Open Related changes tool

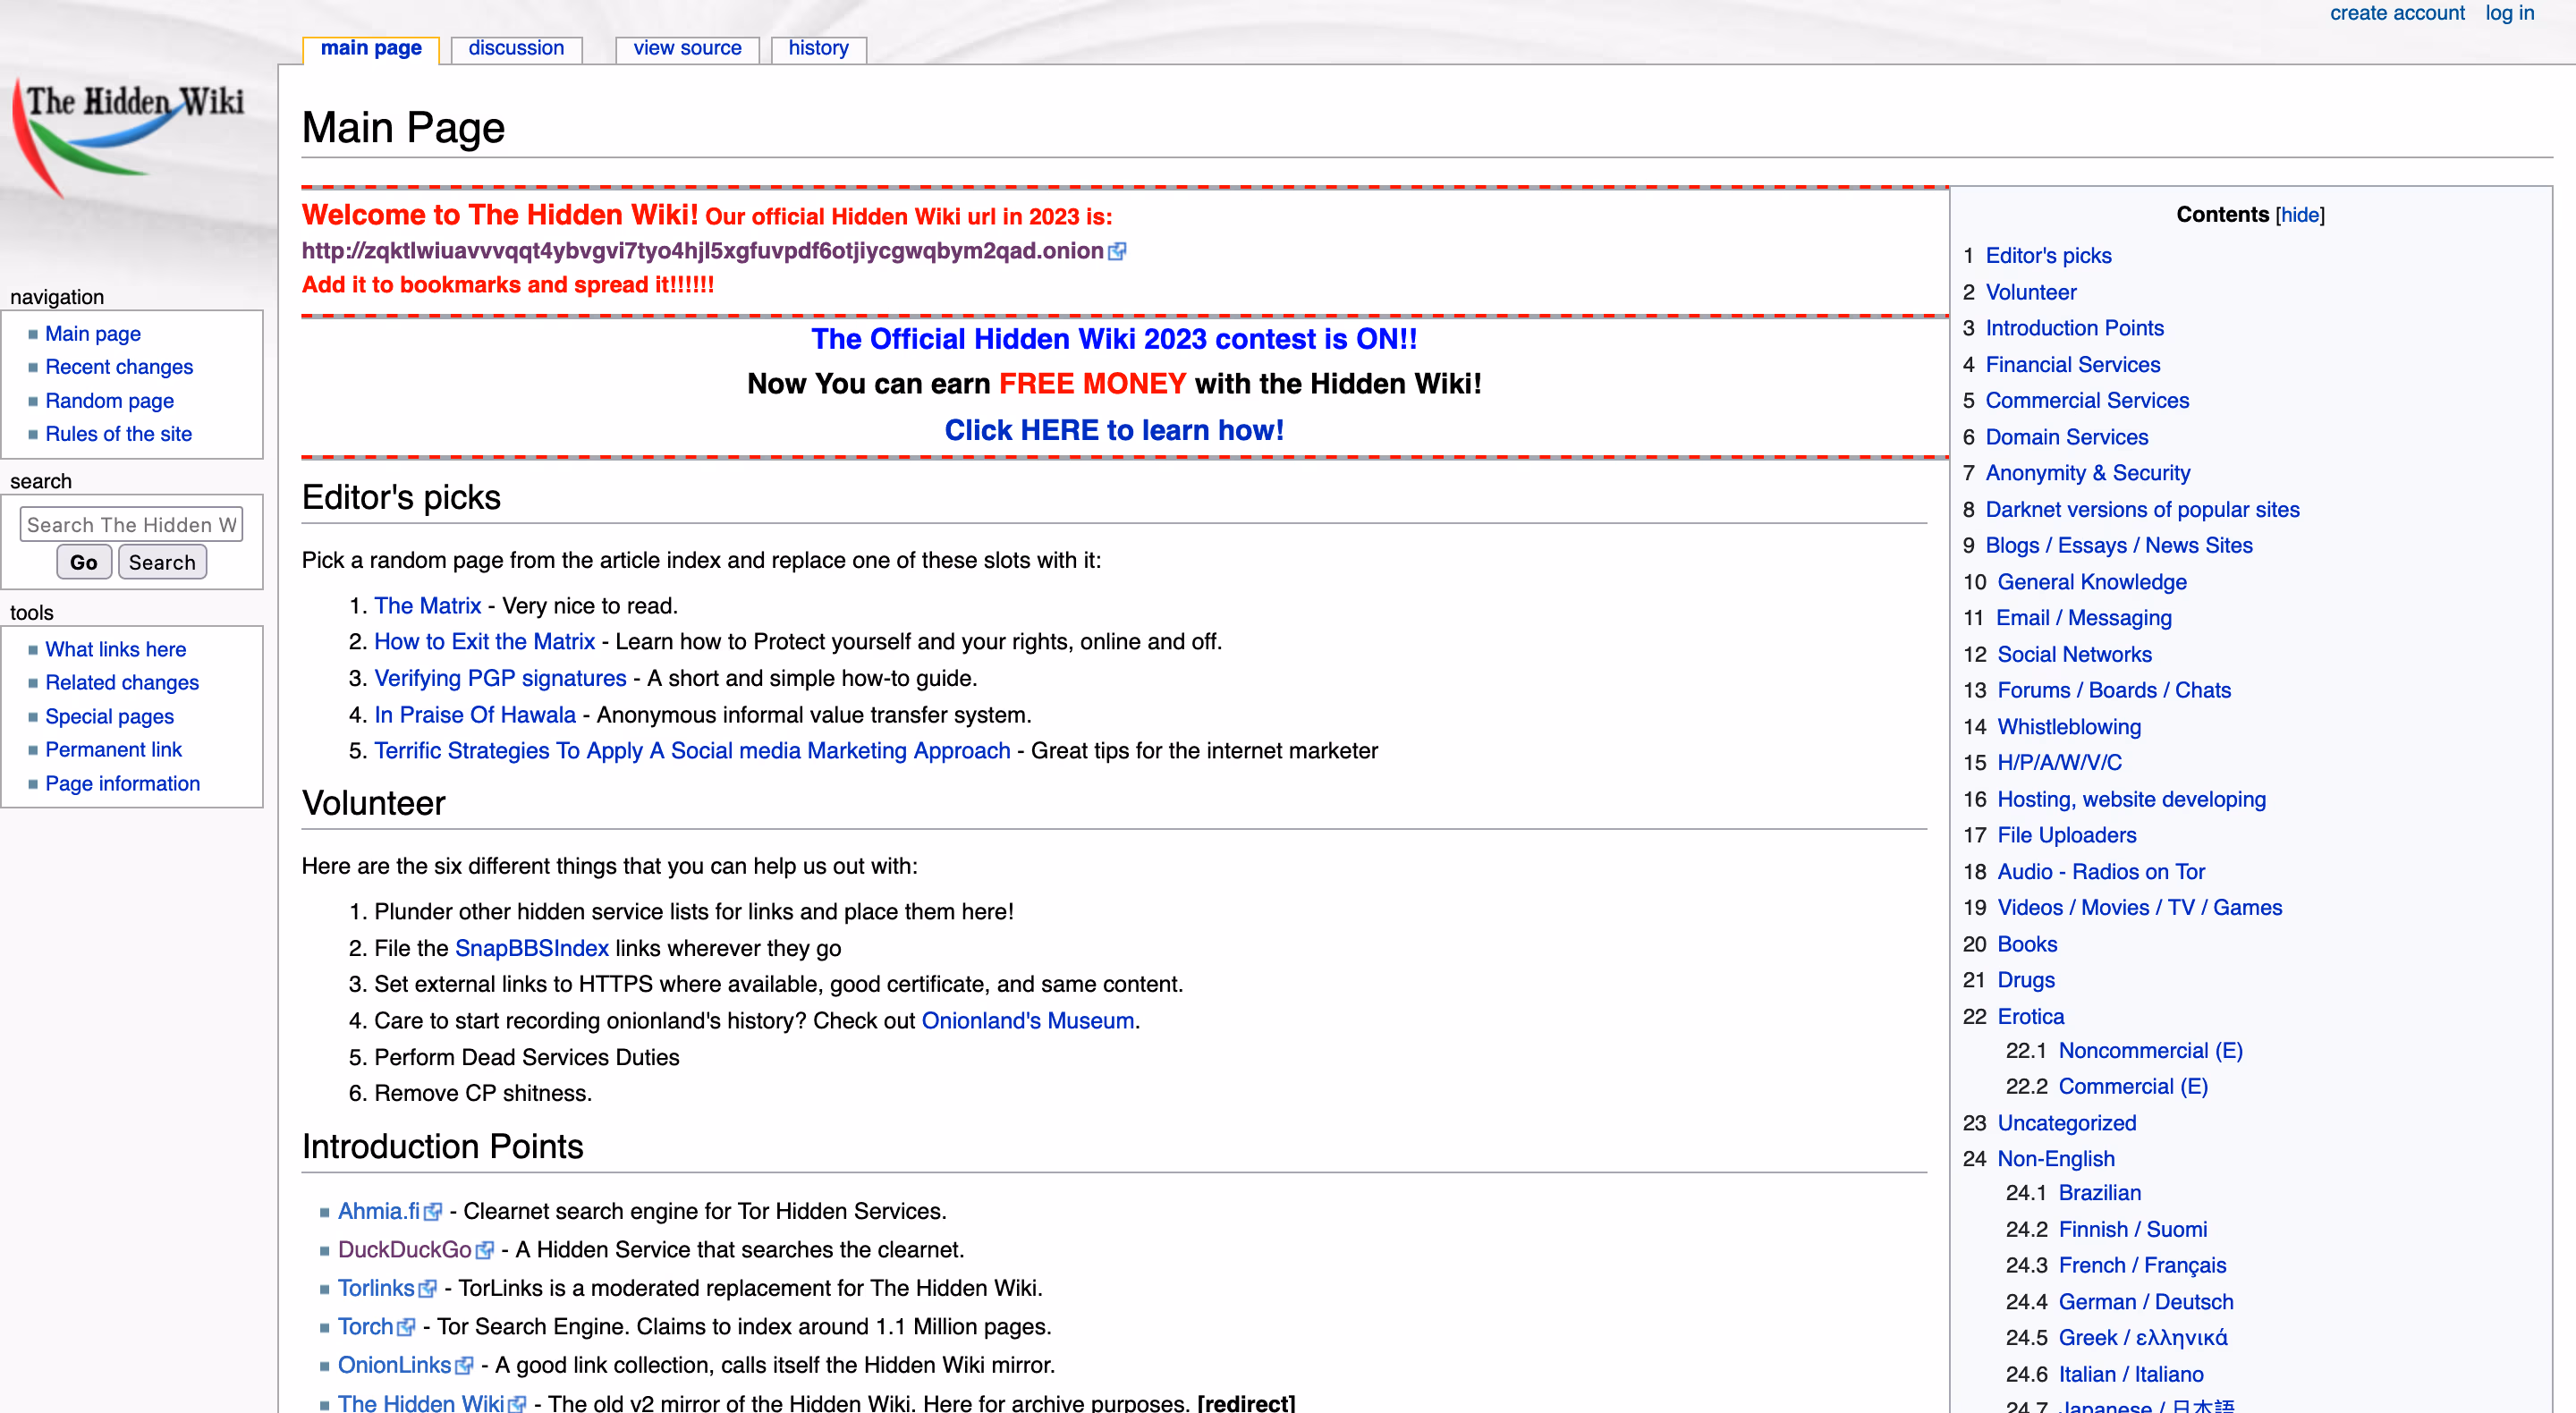coord(122,683)
